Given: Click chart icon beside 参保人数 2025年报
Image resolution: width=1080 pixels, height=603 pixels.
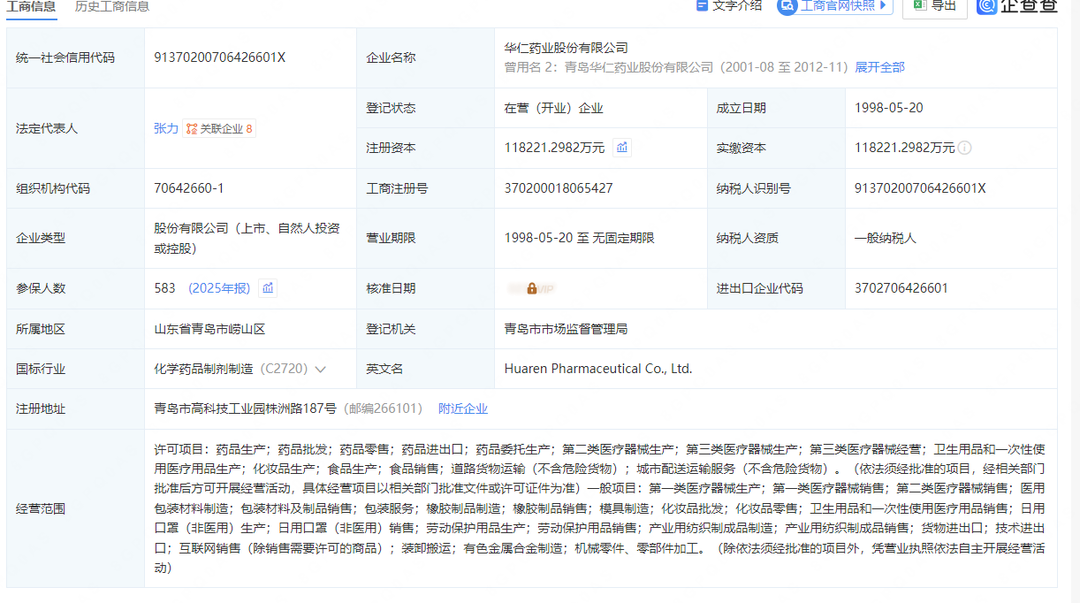Looking at the screenshot, I should tap(268, 288).
